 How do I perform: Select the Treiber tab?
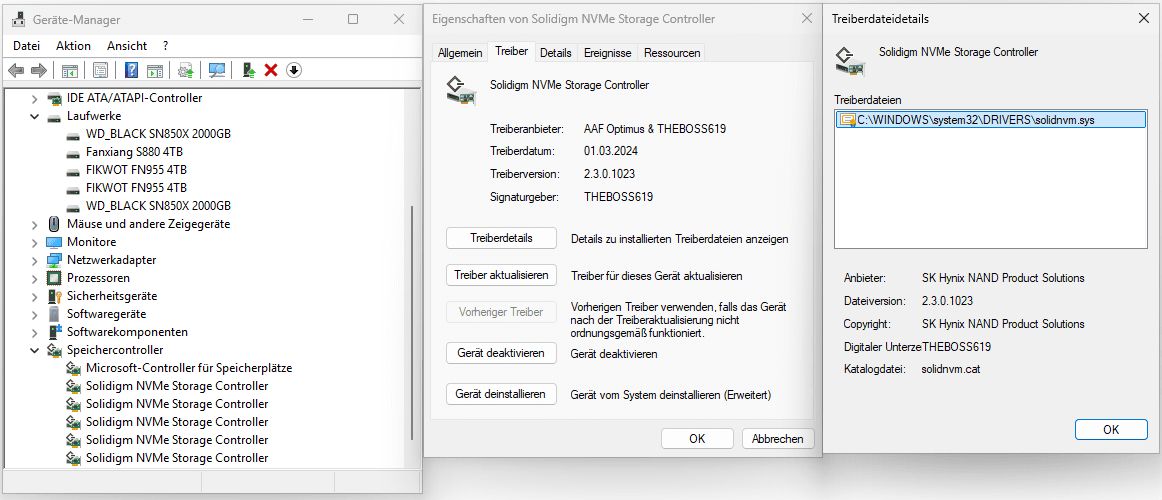511,52
